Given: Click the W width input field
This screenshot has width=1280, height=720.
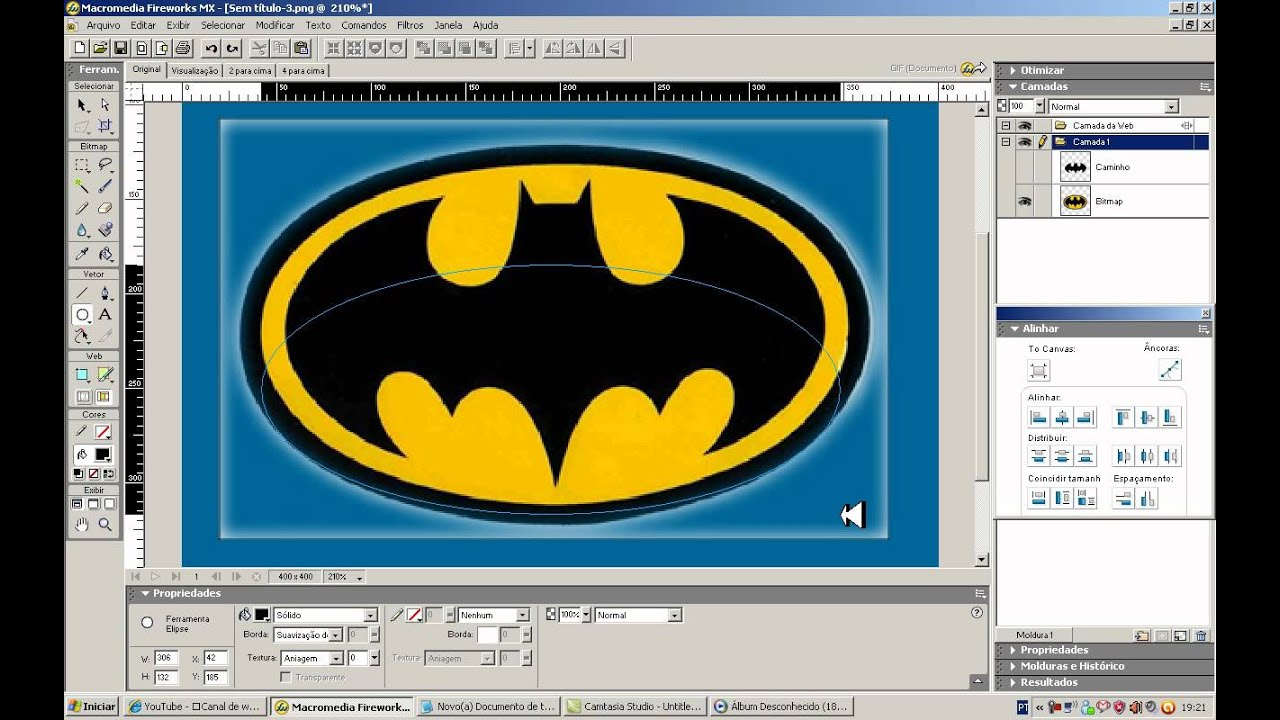Looking at the screenshot, I should tap(166, 658).
